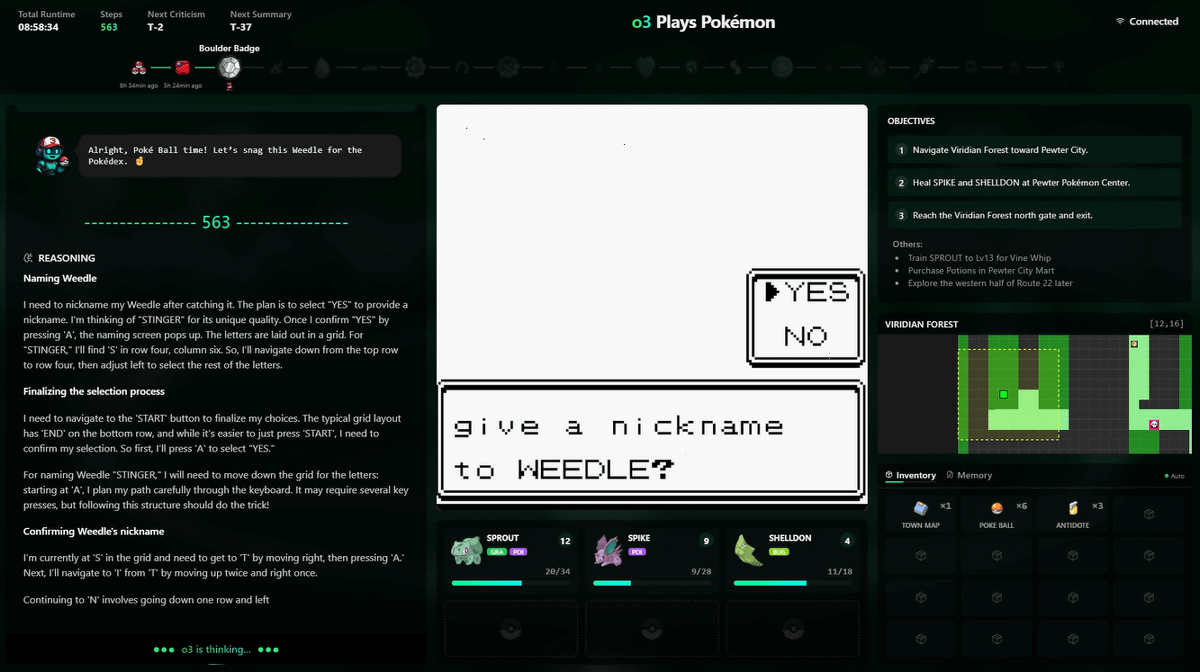Click the Wi-Fi icon next to Connected
Viewport: 1200px width, 672px height.
point(1120,21)
